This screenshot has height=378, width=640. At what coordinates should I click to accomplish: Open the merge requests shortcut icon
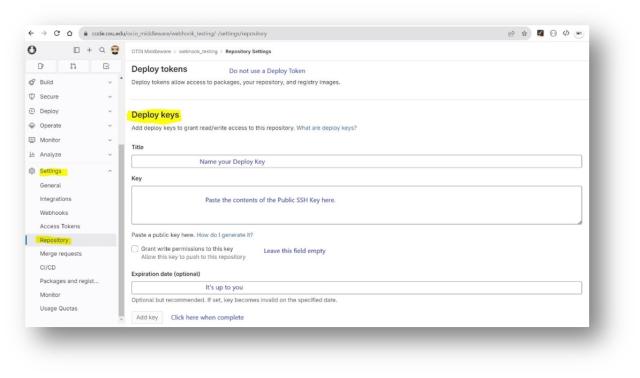point(73,66)
